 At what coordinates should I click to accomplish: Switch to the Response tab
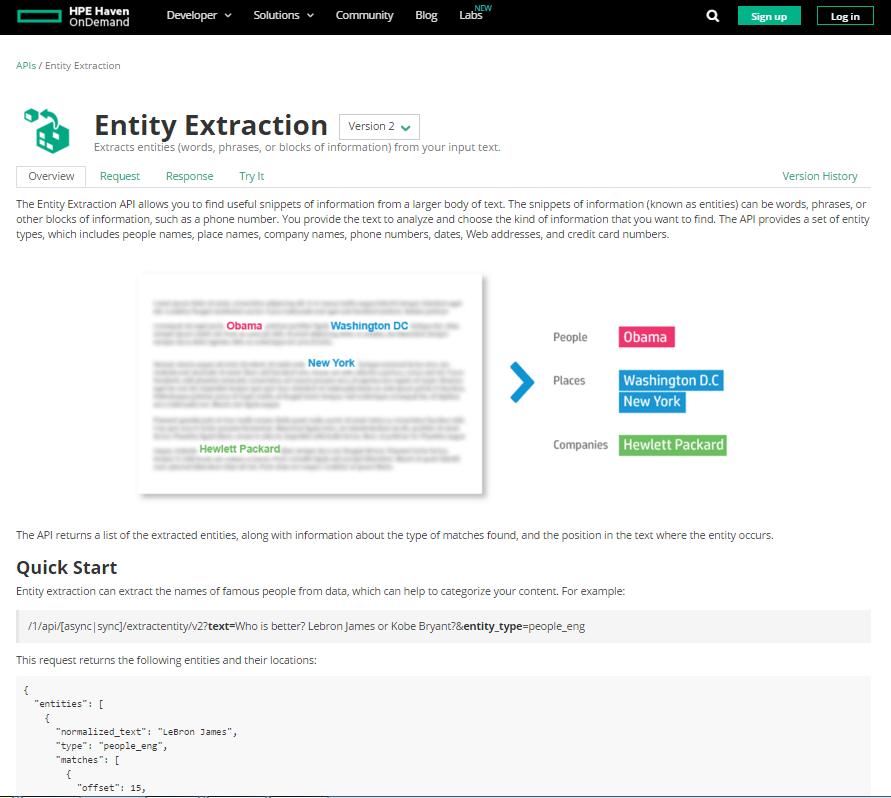(189, 176)
